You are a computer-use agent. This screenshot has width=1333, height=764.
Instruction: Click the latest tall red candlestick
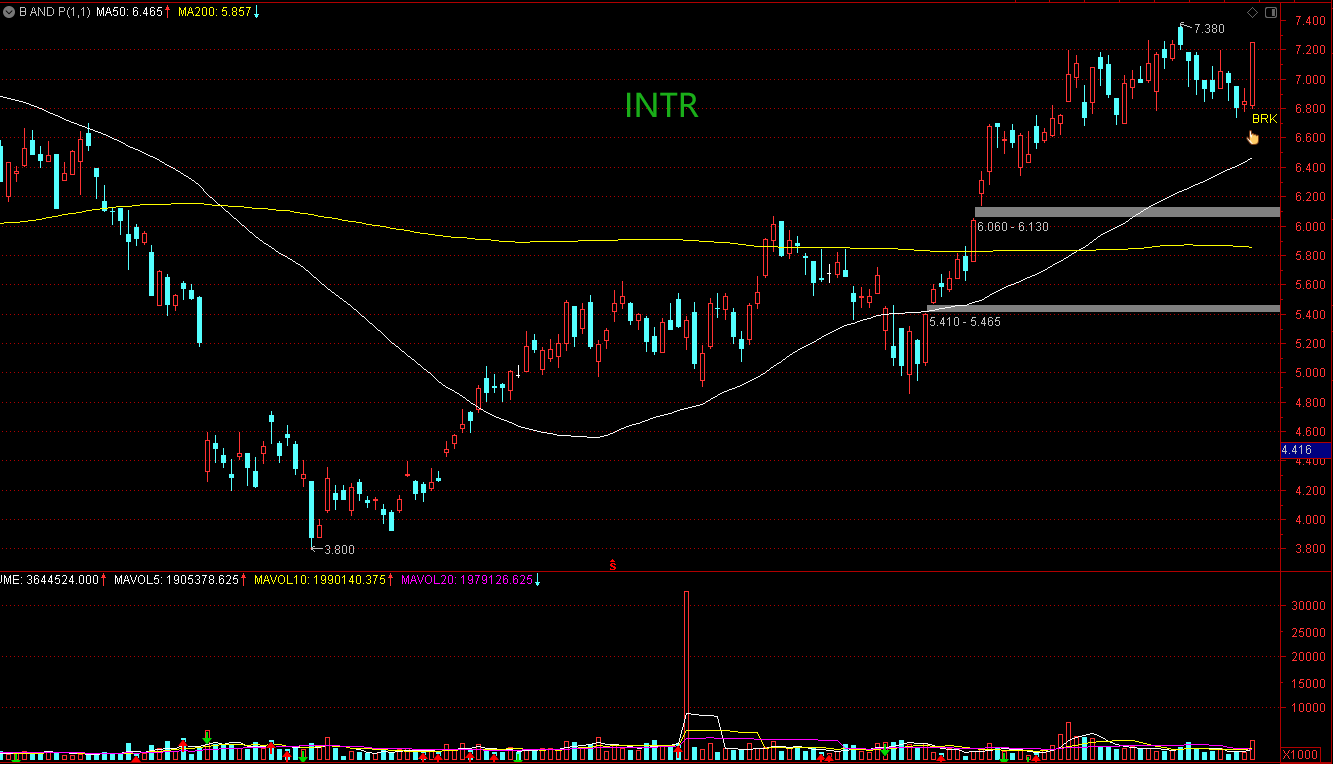pos(1253,75)
